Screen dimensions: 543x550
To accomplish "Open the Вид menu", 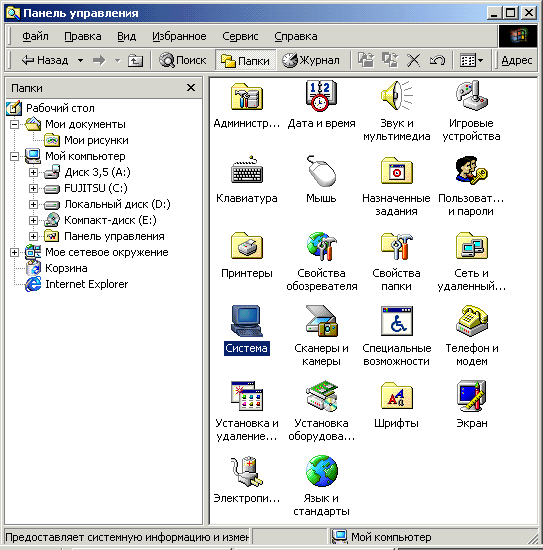I will click(126, 36).
